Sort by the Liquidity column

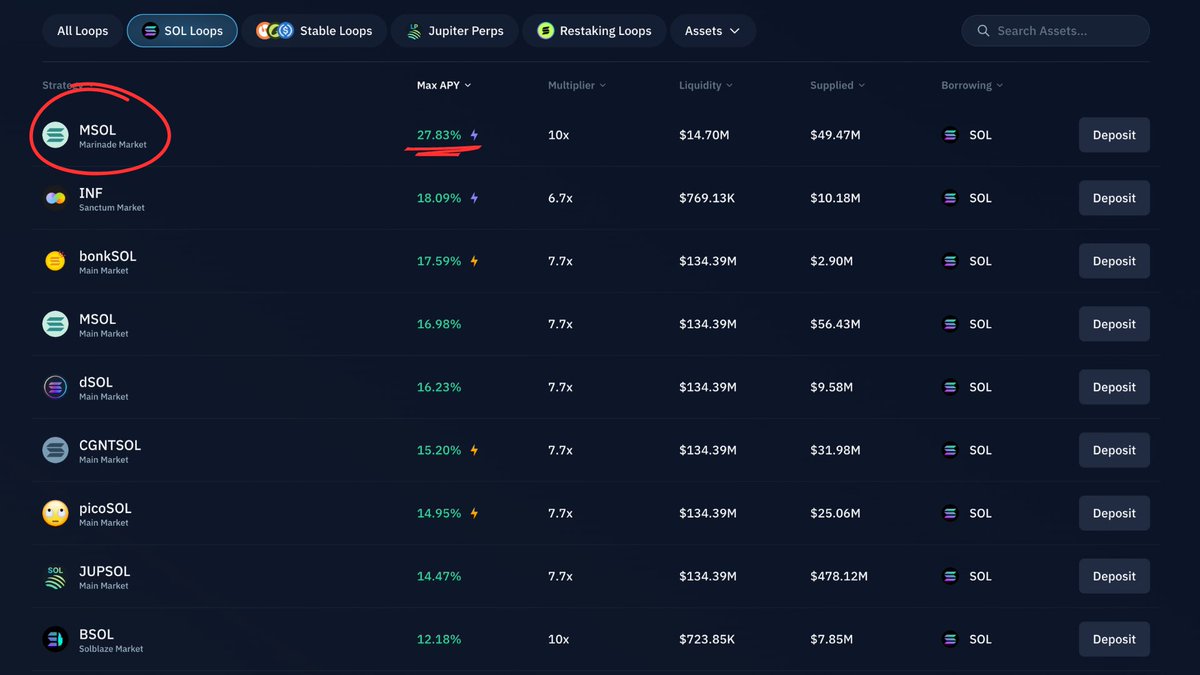(706, 85)
